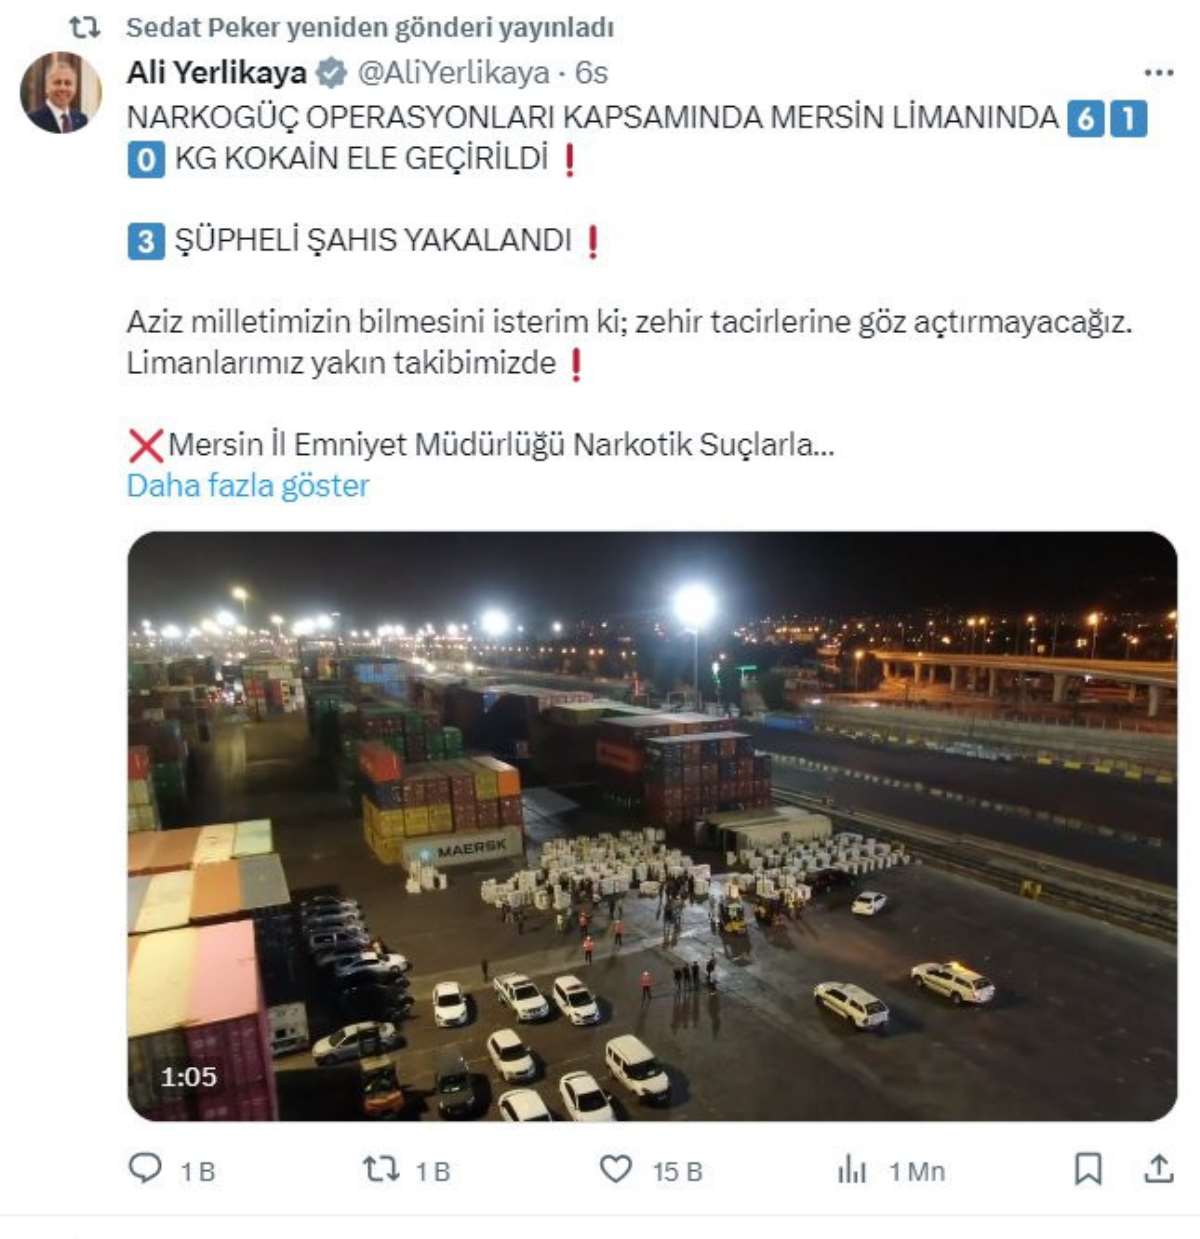Click the reply speech bubble icon
The image size is (1200, 1239).
coord(145,1168)
